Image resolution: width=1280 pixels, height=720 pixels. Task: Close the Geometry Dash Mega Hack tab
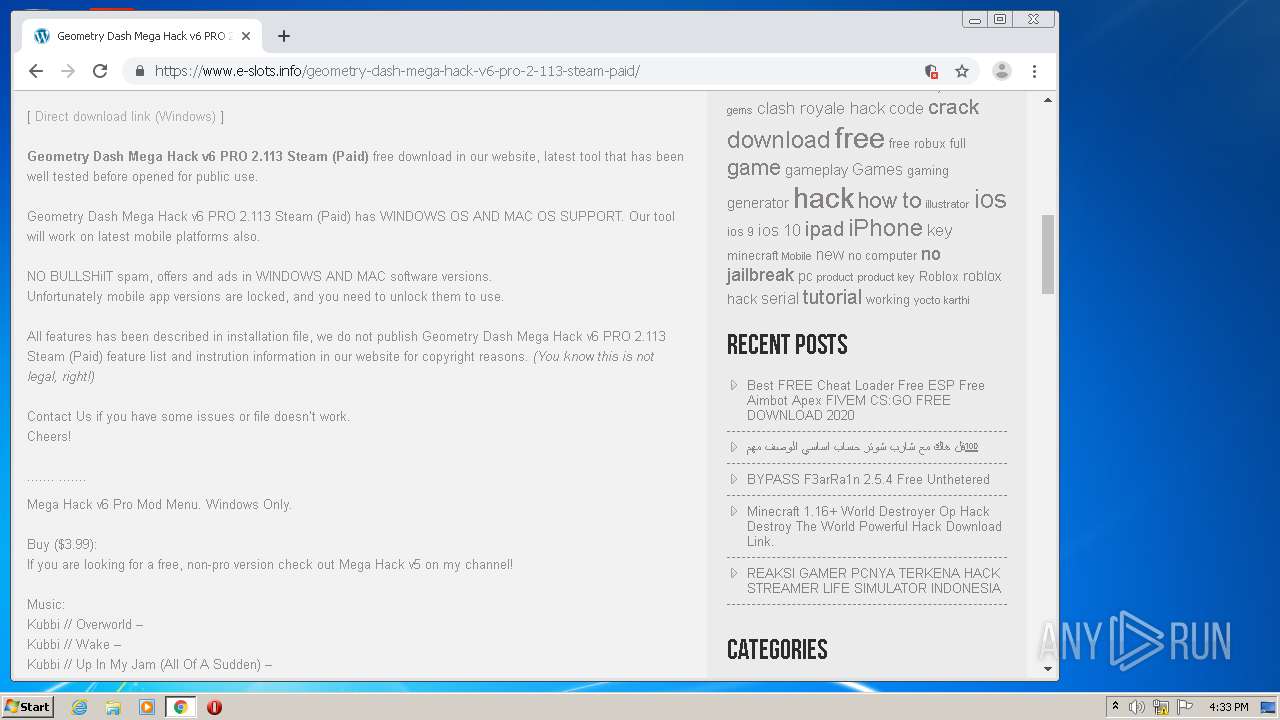click(246, 36)
